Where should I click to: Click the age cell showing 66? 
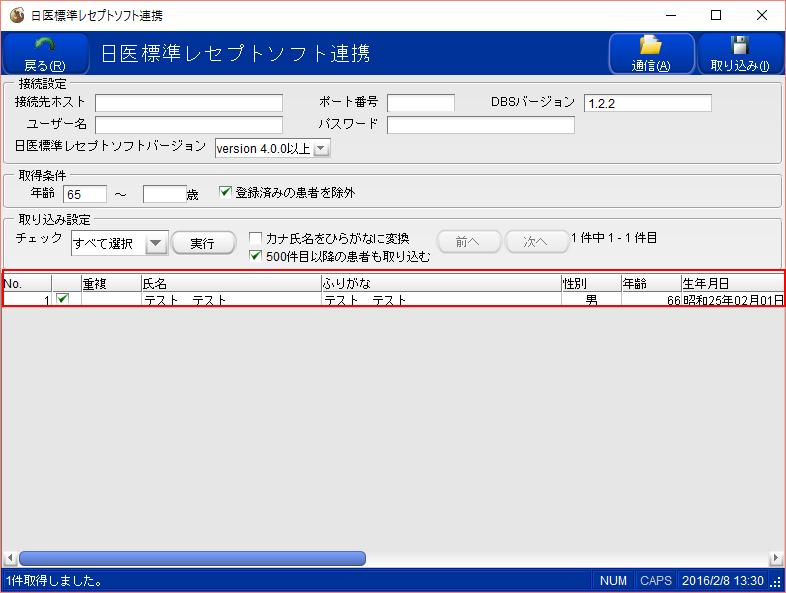coord(651,299)
